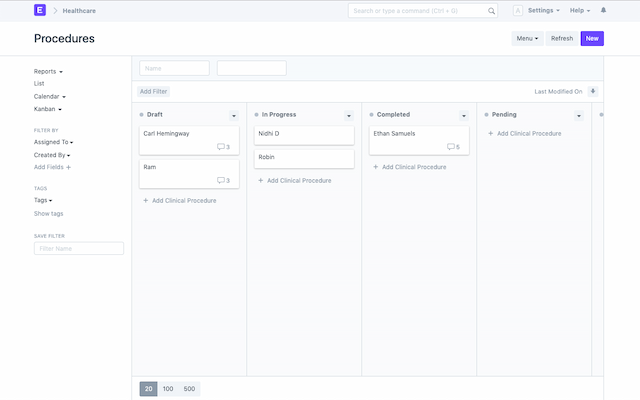Click comment icon on Carl Hemingway card
This screenshot has height=400, width=640.
tap(221, 147)
